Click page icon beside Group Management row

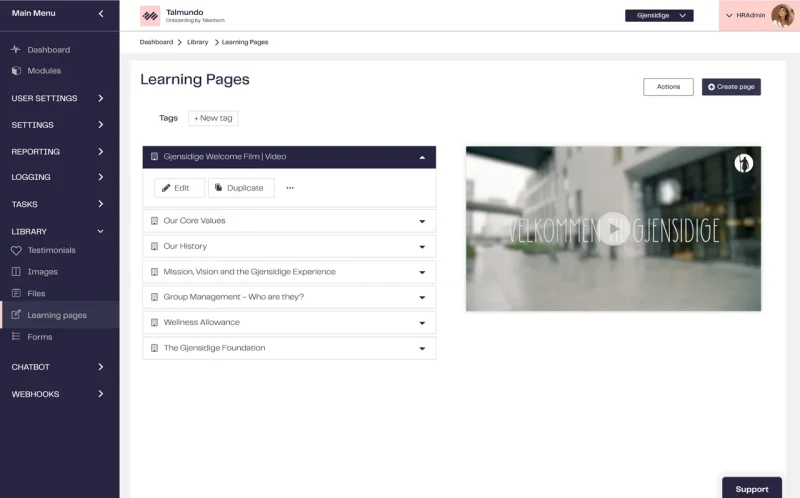[x=154, y=297]
